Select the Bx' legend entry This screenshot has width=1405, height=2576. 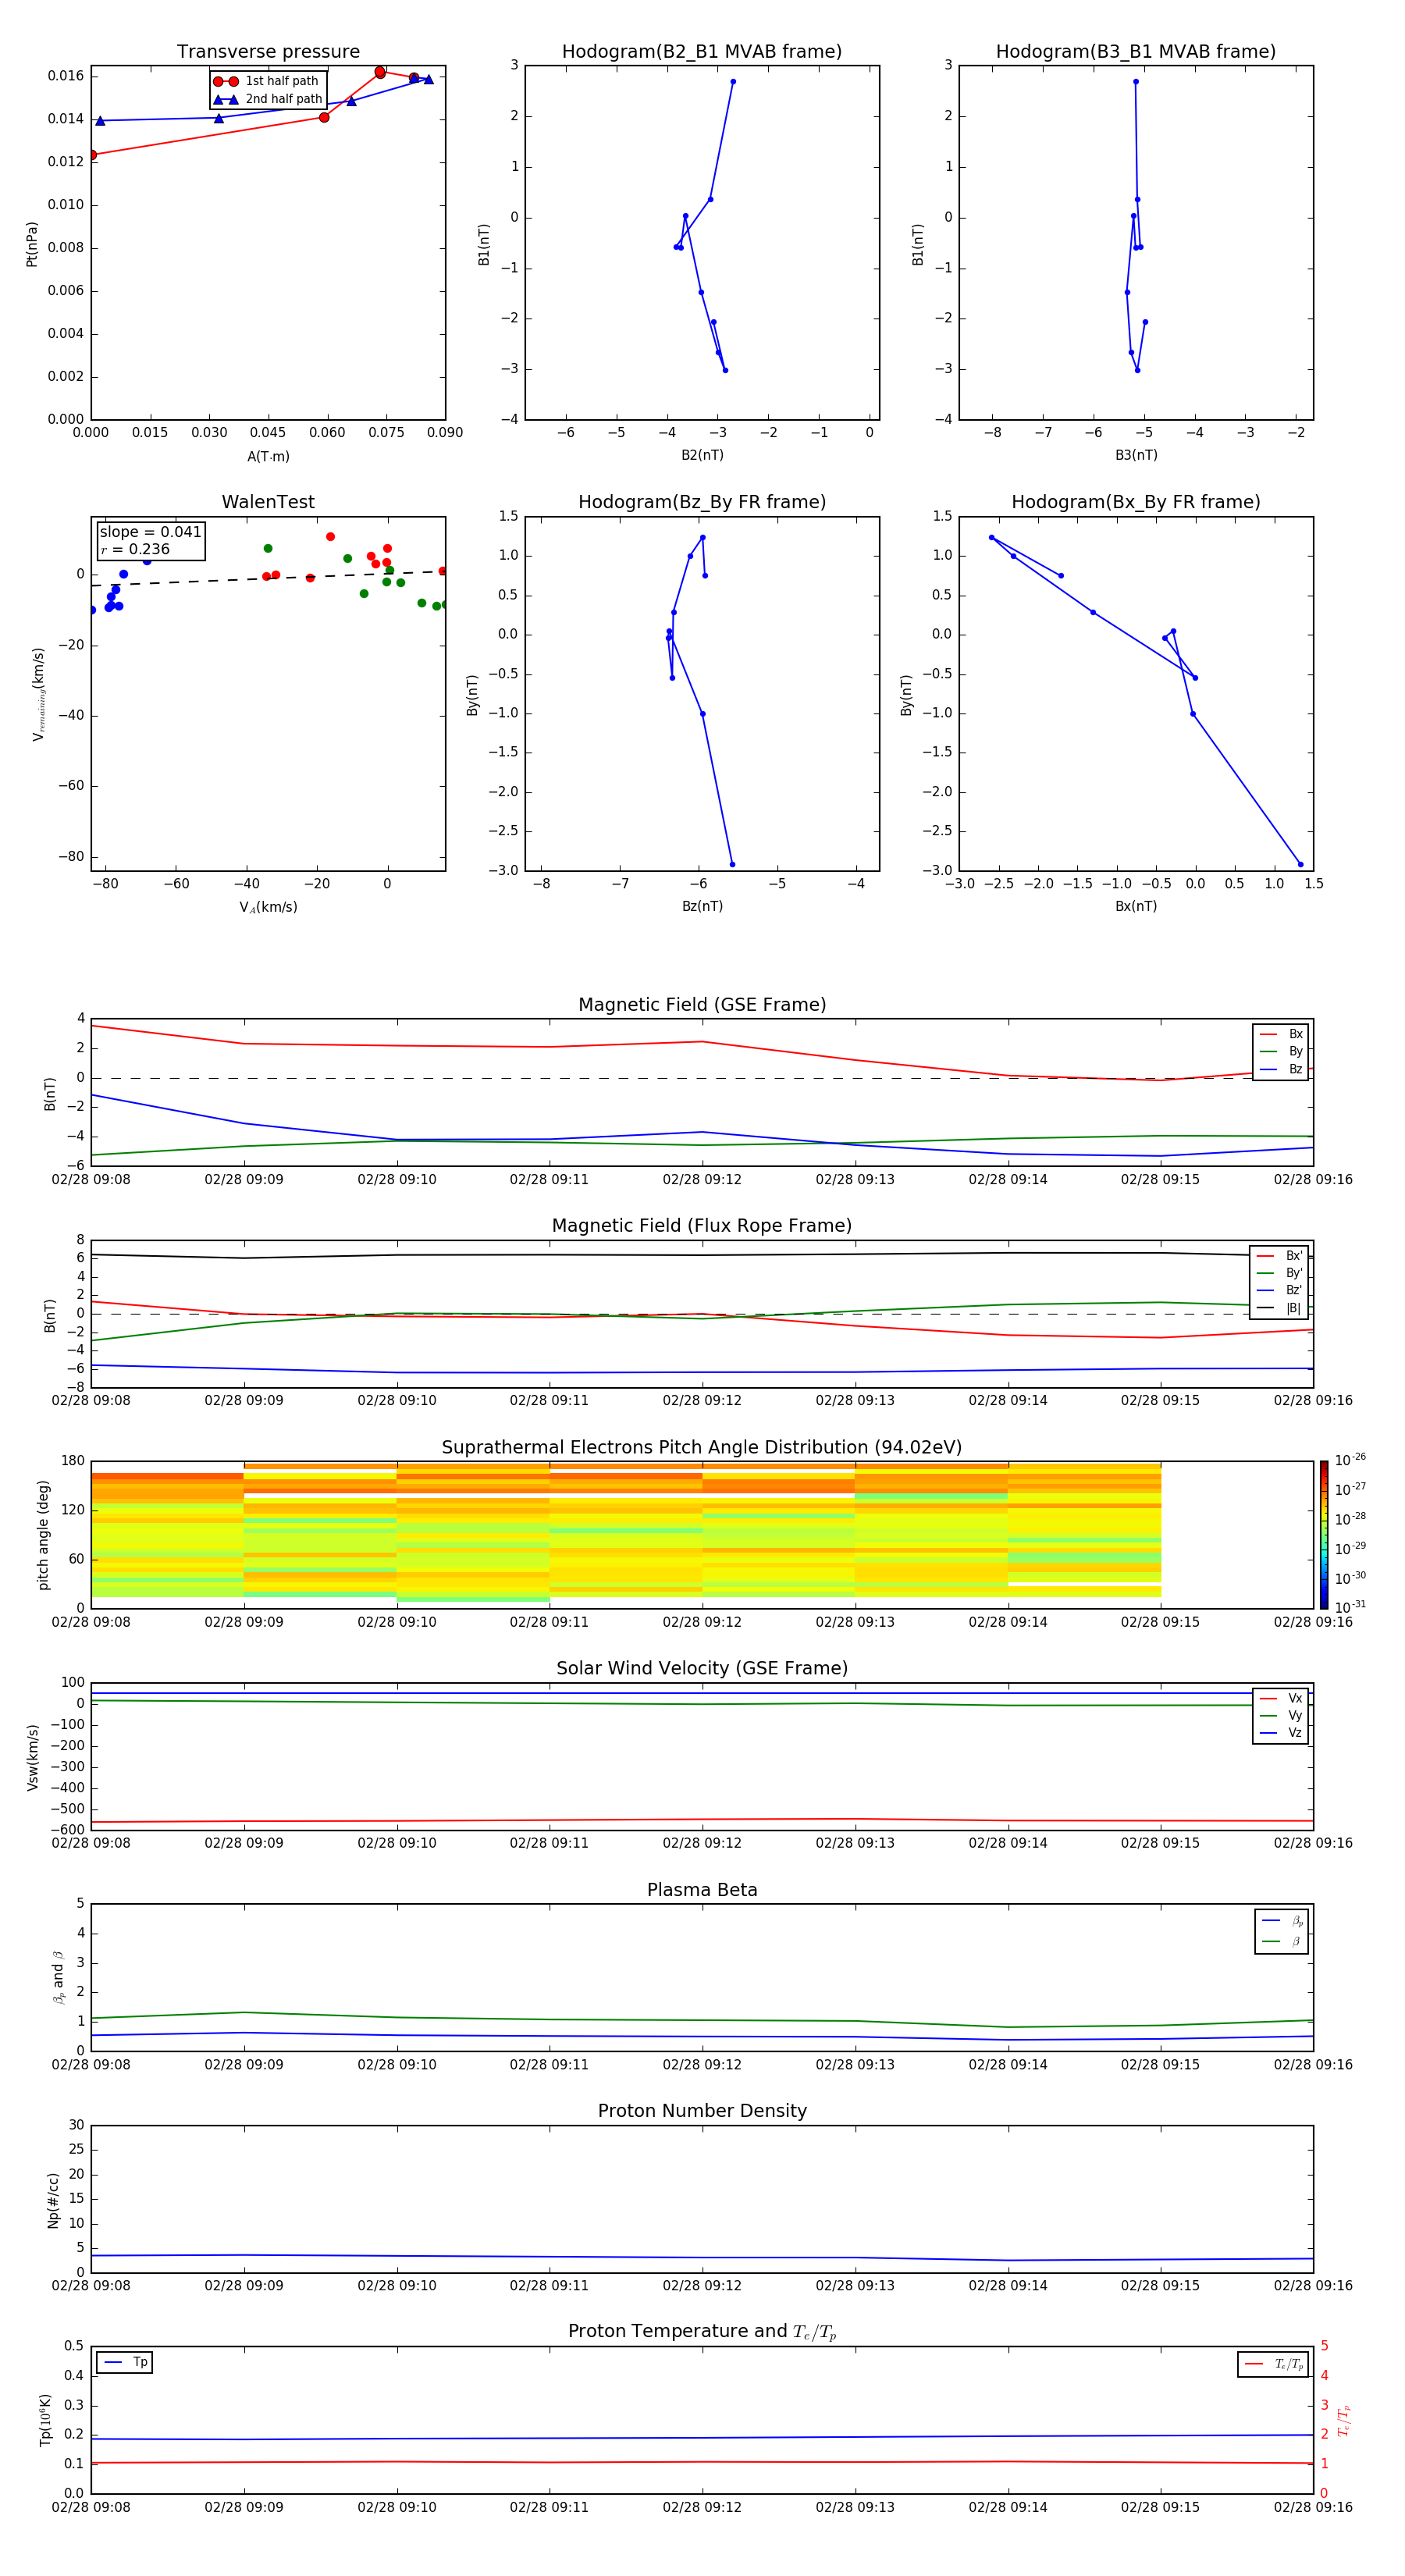click(x=1279, y=1256)
